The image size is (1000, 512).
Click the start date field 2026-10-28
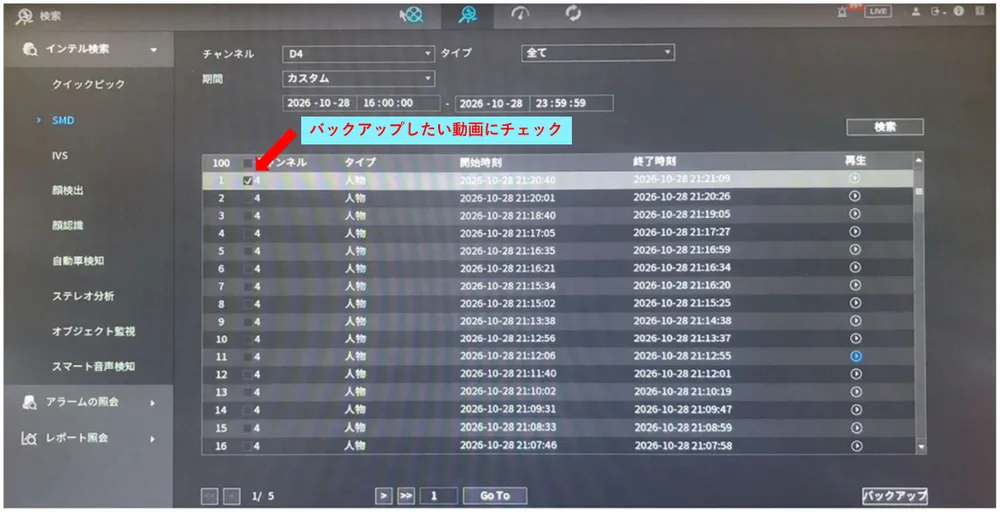pos(318,103)
